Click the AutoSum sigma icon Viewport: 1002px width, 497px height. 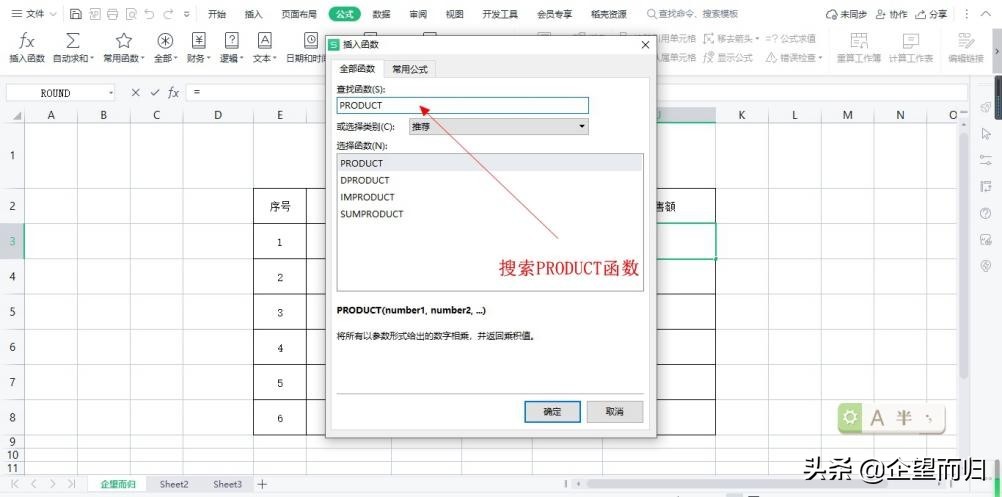(73, 41)
